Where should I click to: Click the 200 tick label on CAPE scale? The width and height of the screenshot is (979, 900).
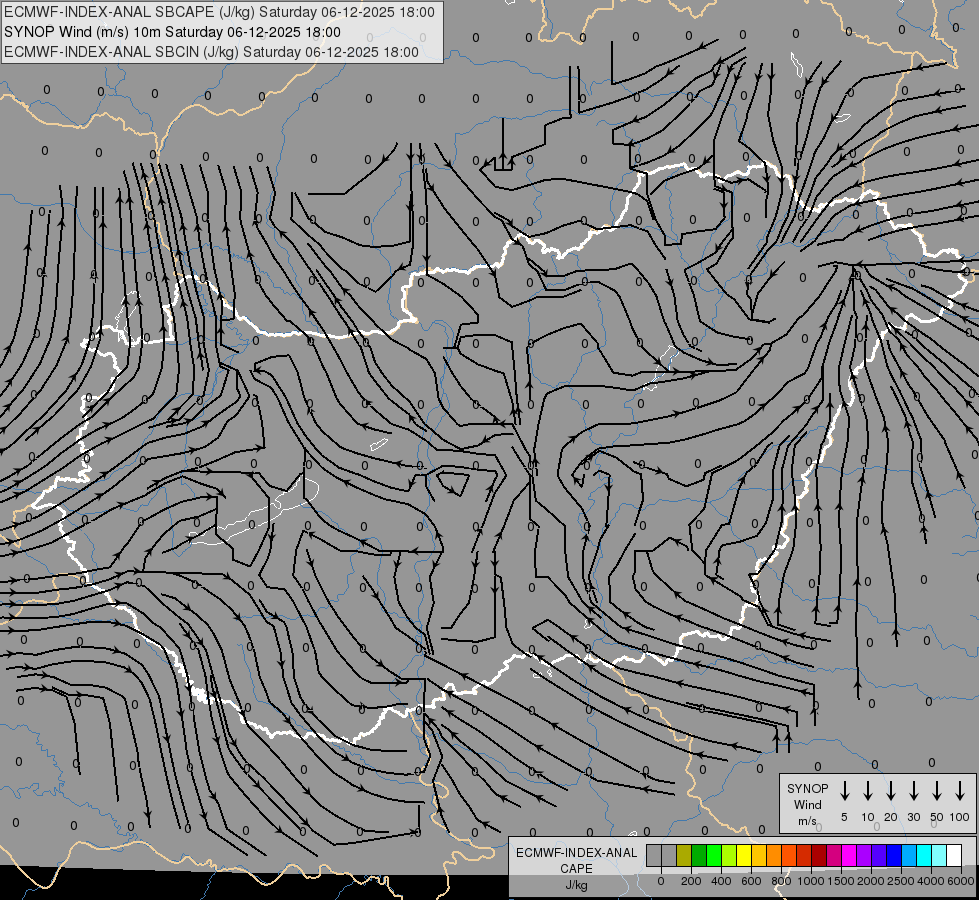[x=691, y=881]
